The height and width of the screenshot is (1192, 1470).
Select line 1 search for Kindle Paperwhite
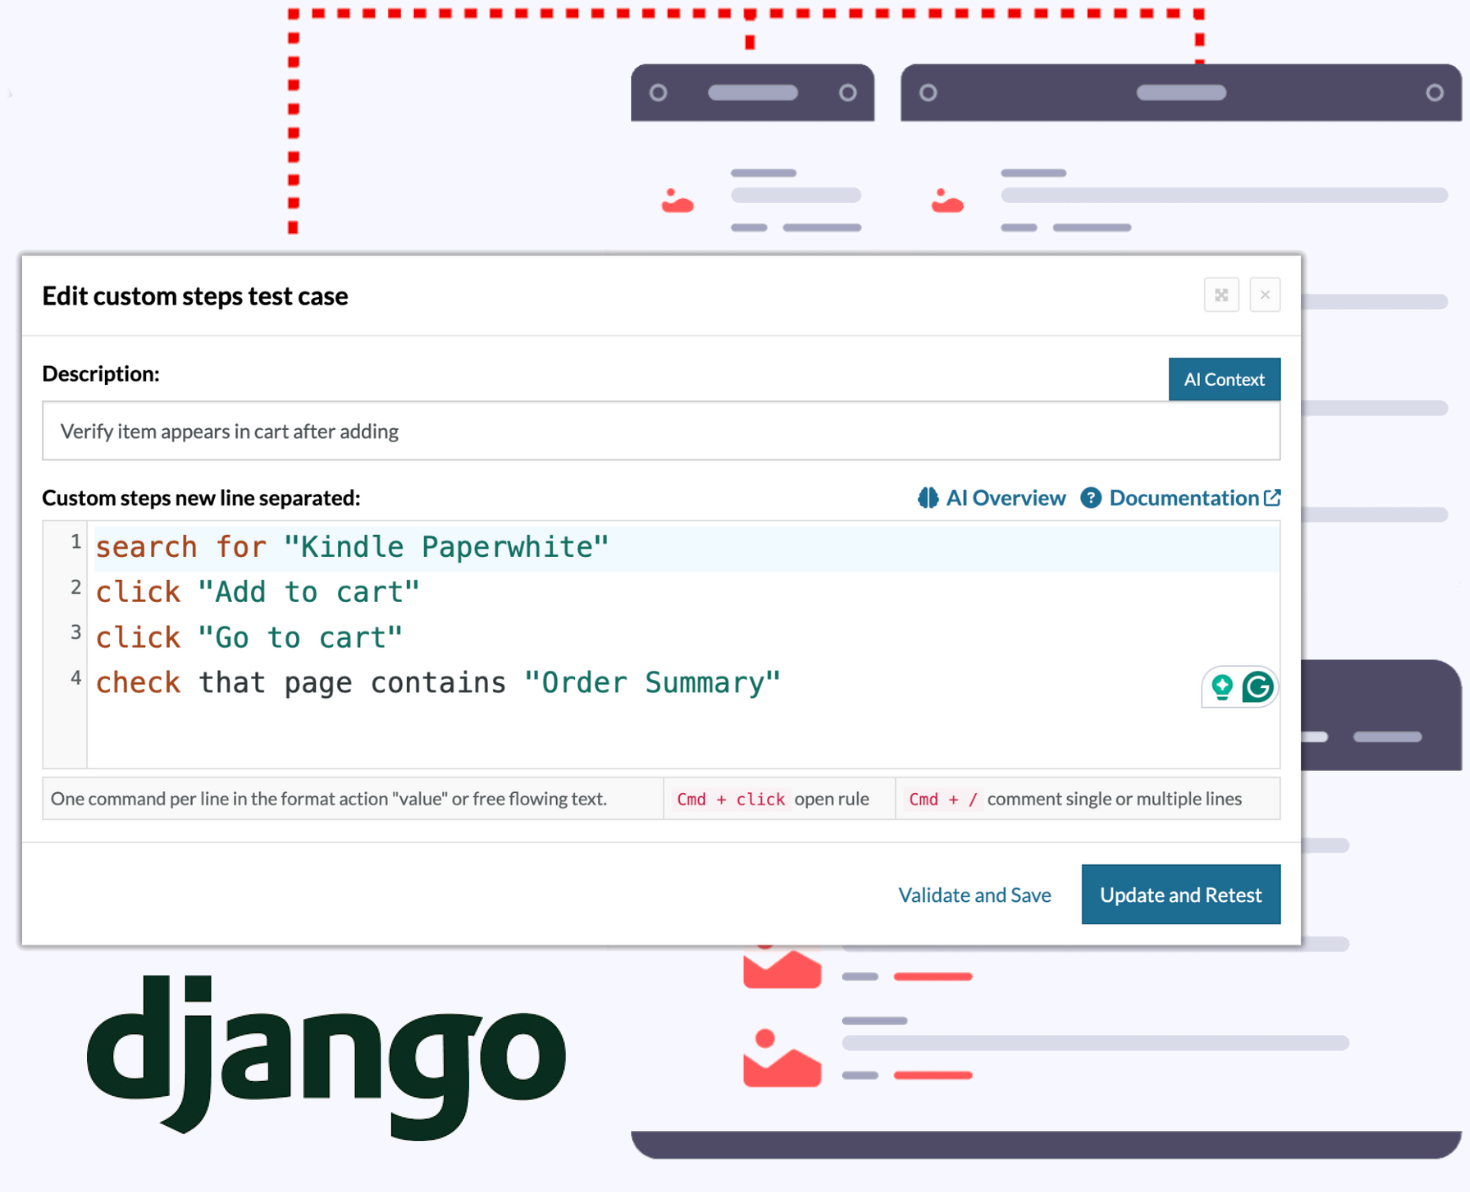[x=352, y=547]
